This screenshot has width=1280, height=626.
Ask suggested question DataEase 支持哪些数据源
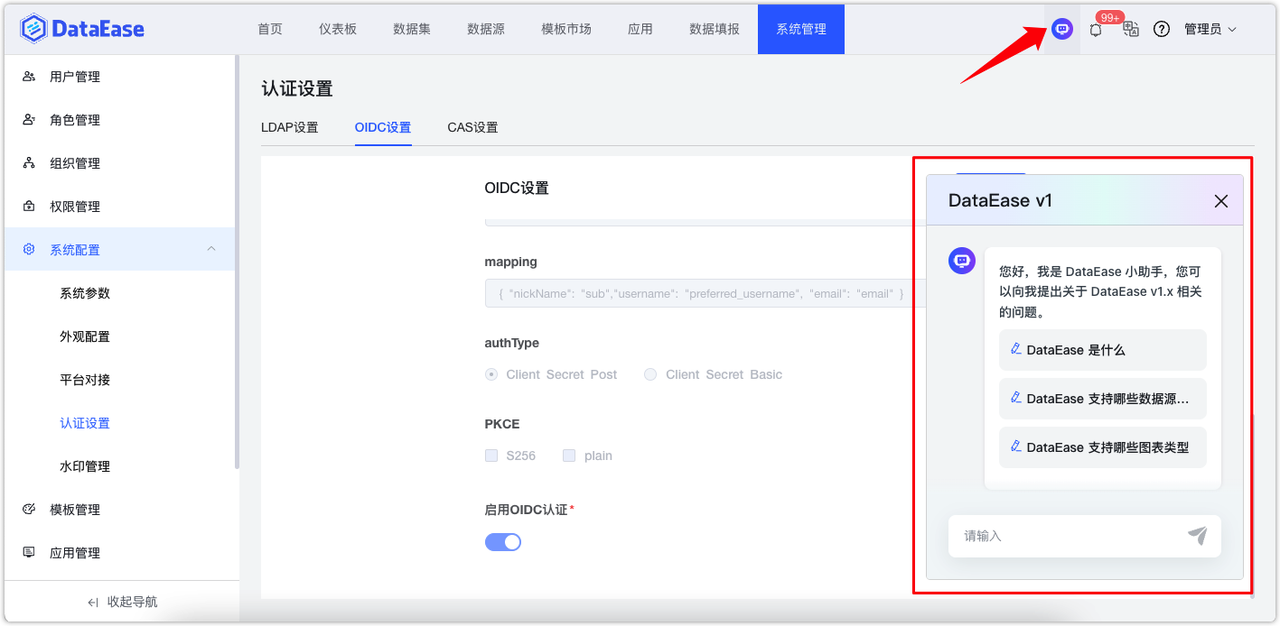click(x=1103, y=398)
